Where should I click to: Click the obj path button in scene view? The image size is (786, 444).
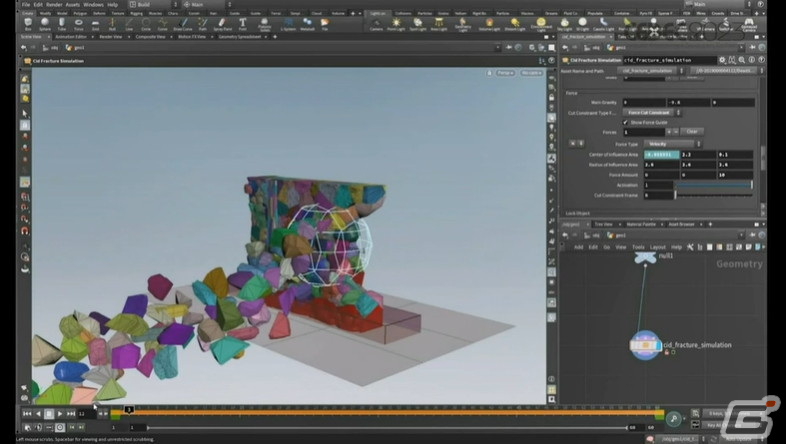coord(51,48)
